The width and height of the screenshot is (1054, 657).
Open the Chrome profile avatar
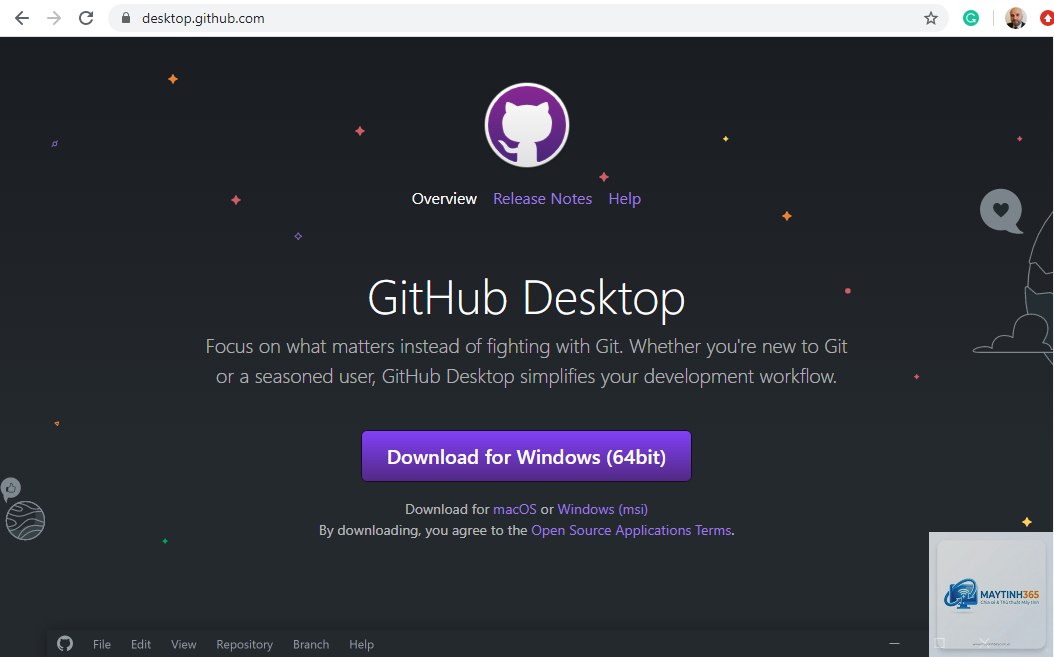click(x=1016, y=18)
